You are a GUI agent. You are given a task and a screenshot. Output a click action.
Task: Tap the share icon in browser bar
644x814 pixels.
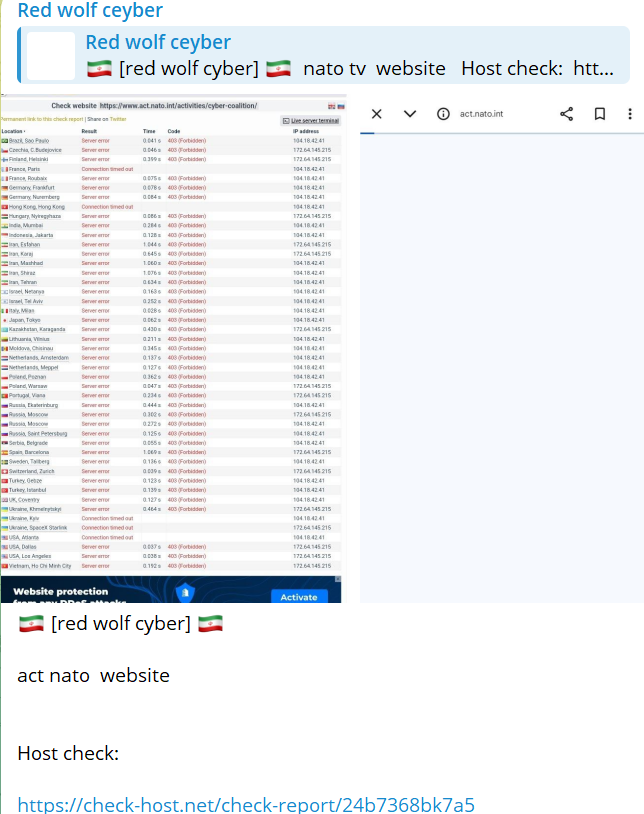(566, 114)
